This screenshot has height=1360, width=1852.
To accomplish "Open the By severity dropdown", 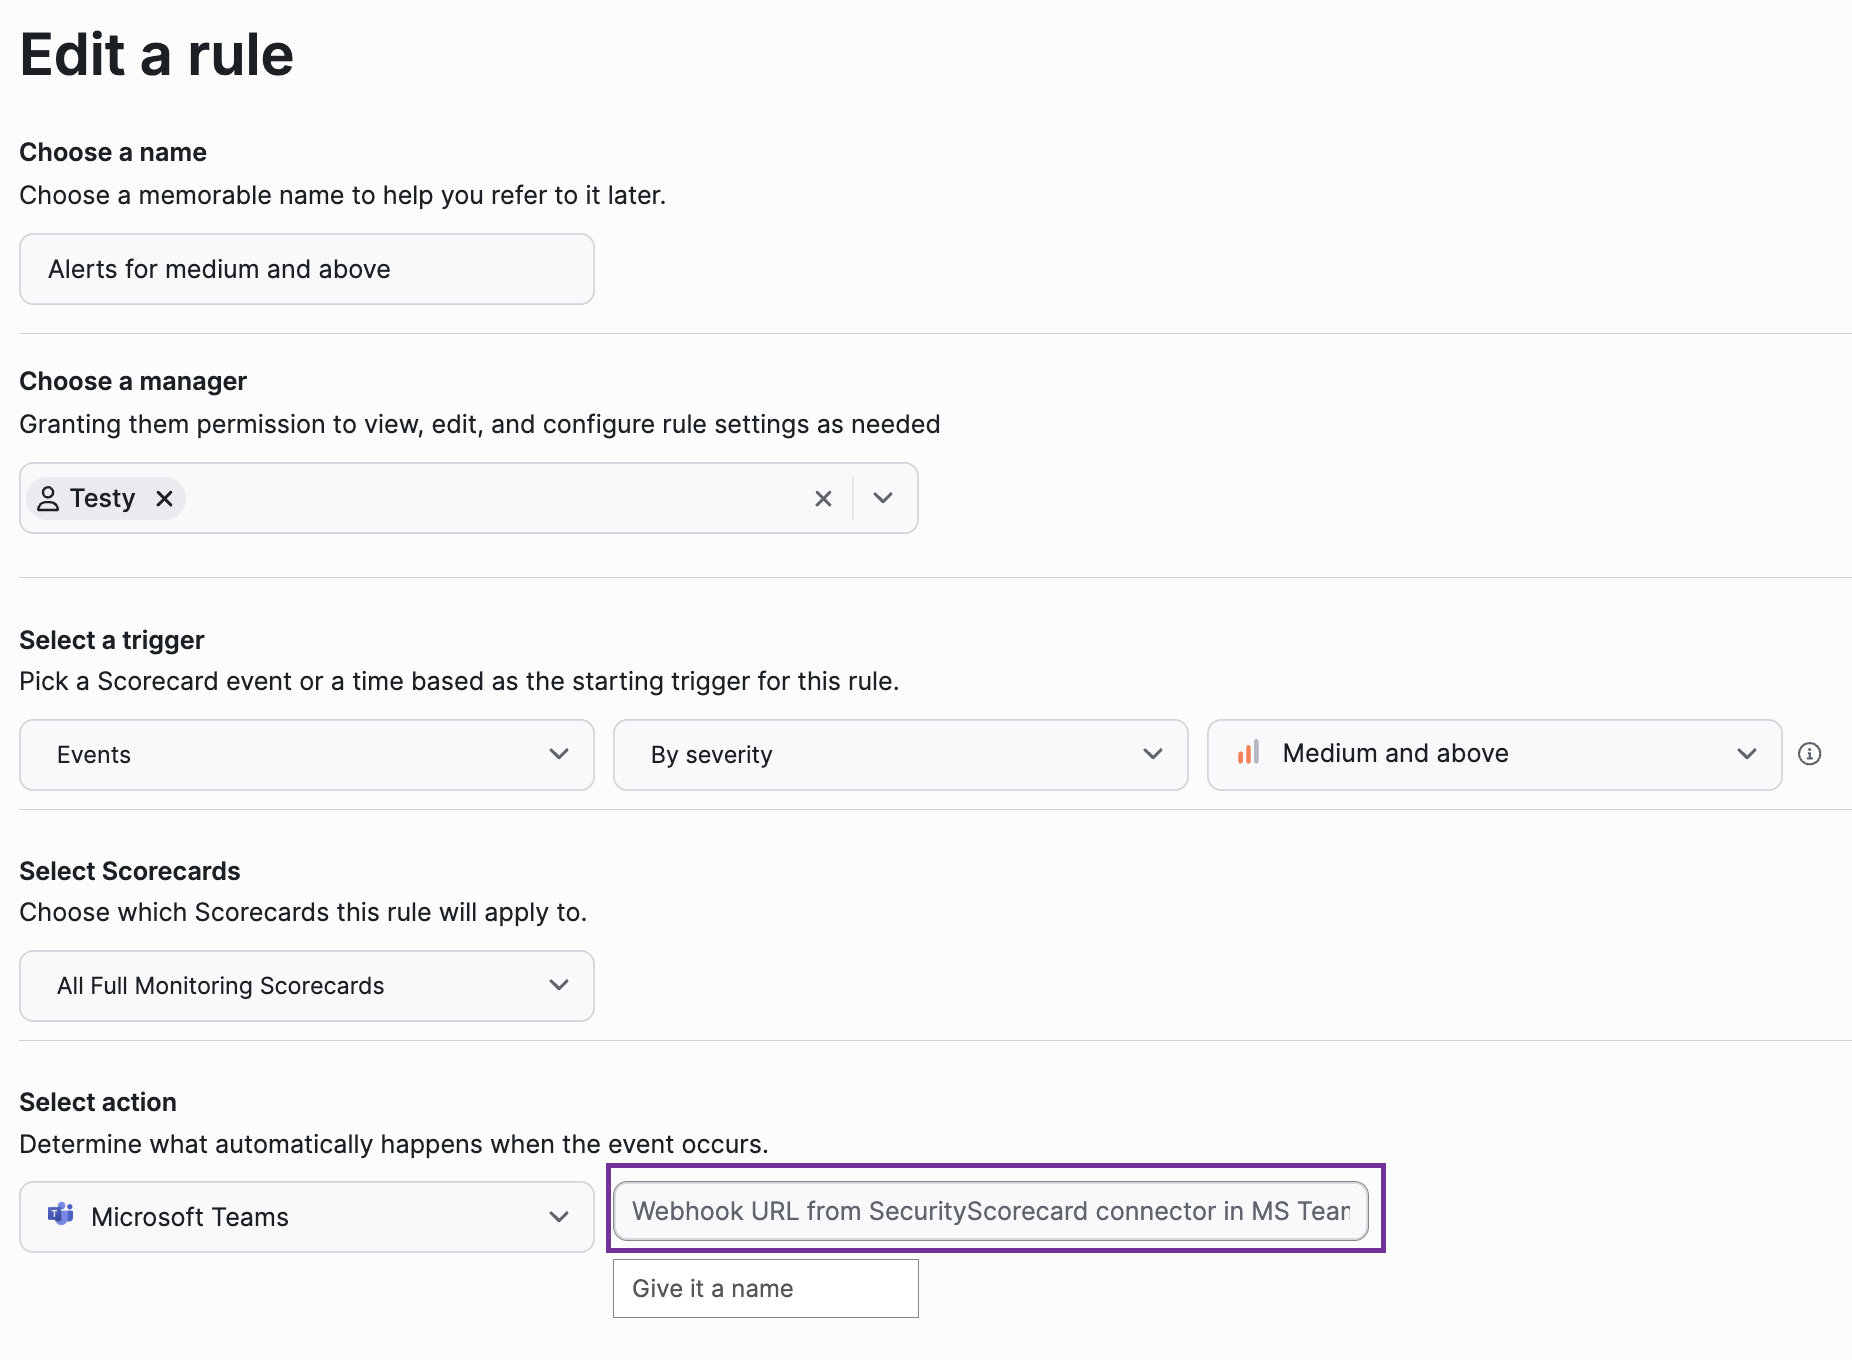I will coord(900,755).
